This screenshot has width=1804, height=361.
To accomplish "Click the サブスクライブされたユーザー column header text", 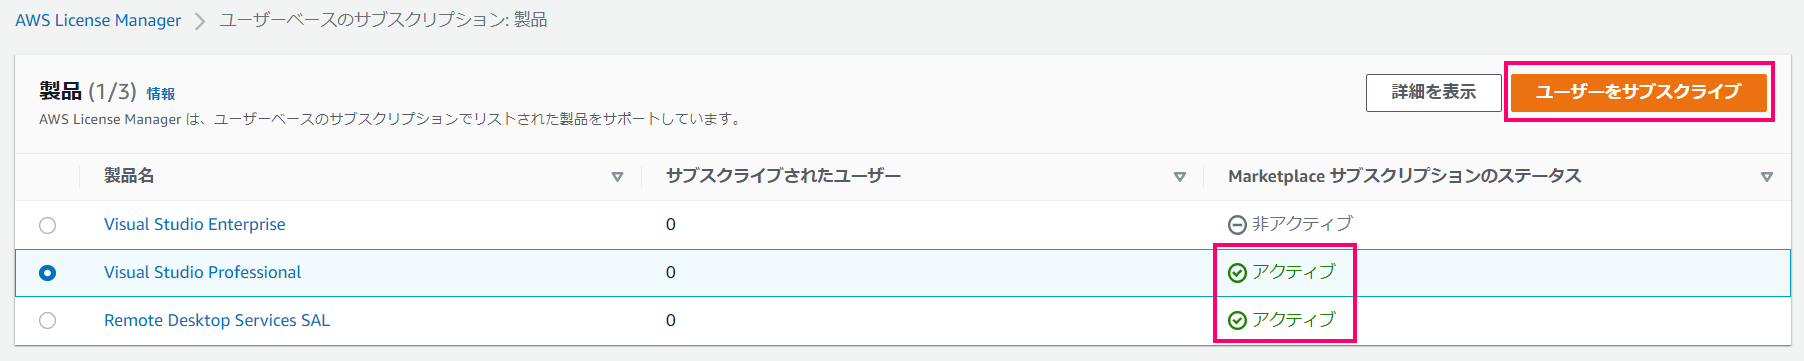I will pyautogui.click(x=784, y=176).
